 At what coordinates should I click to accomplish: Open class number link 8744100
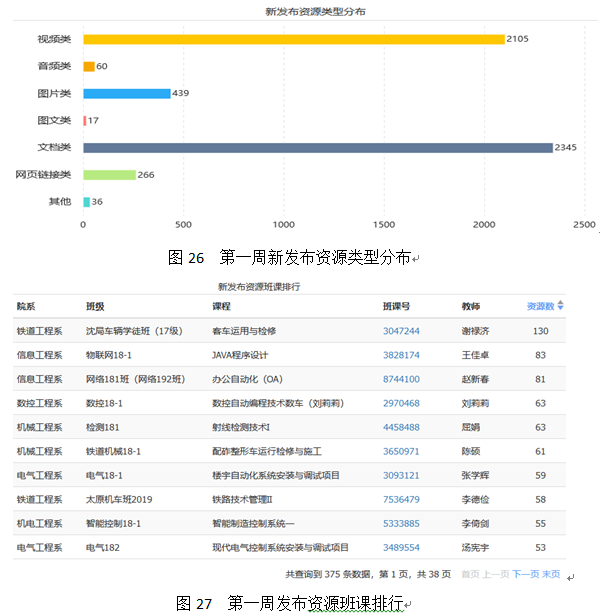(401, 379)
